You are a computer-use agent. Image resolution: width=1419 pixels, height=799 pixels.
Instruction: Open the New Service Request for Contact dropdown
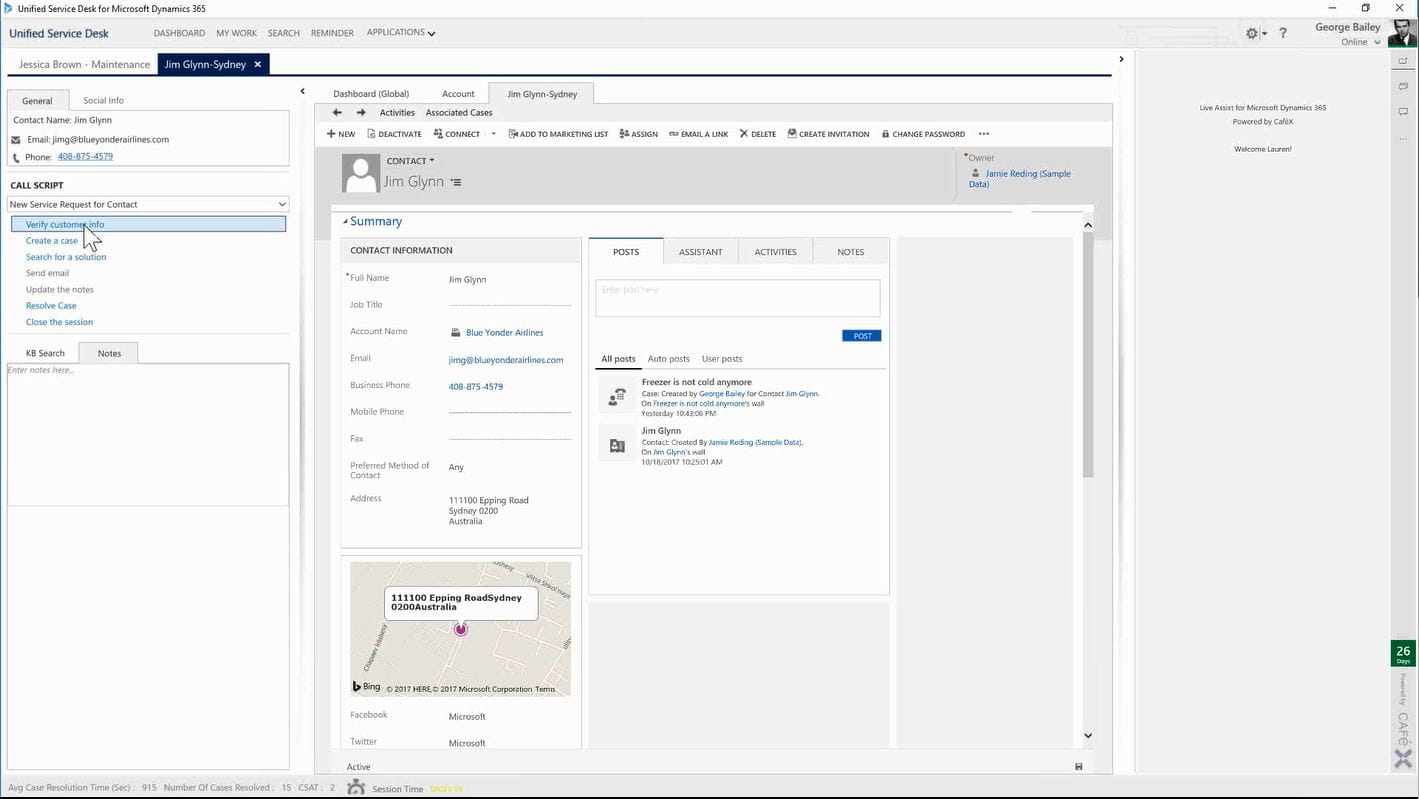click(x=281, y=204)
